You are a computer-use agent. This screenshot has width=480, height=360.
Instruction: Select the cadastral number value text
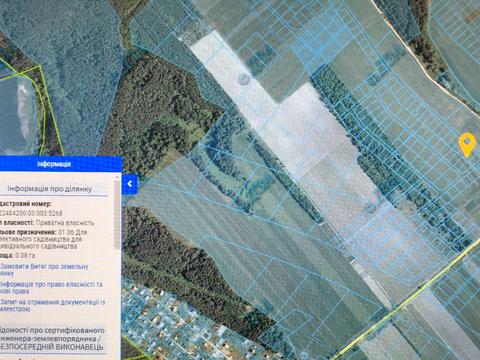pos(32,213)
